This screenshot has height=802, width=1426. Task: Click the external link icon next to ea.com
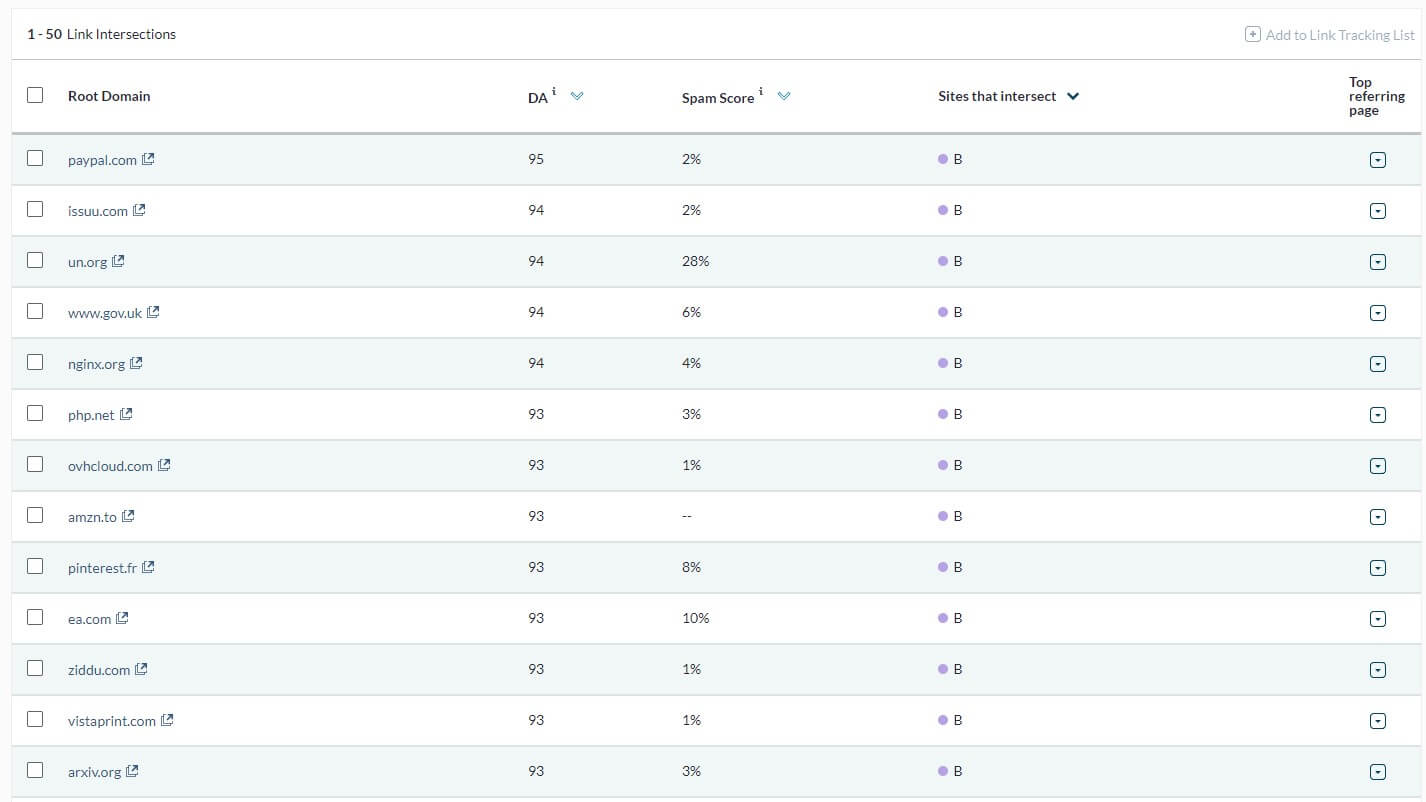[x=124, y=617]
